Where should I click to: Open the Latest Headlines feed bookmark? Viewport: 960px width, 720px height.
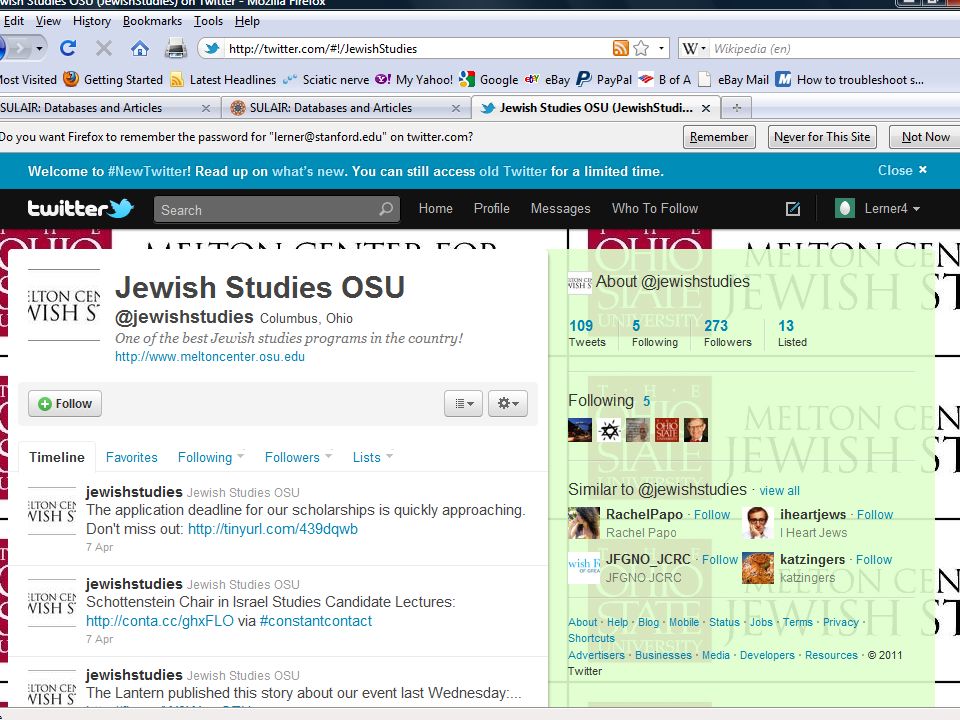click(223, 80)
